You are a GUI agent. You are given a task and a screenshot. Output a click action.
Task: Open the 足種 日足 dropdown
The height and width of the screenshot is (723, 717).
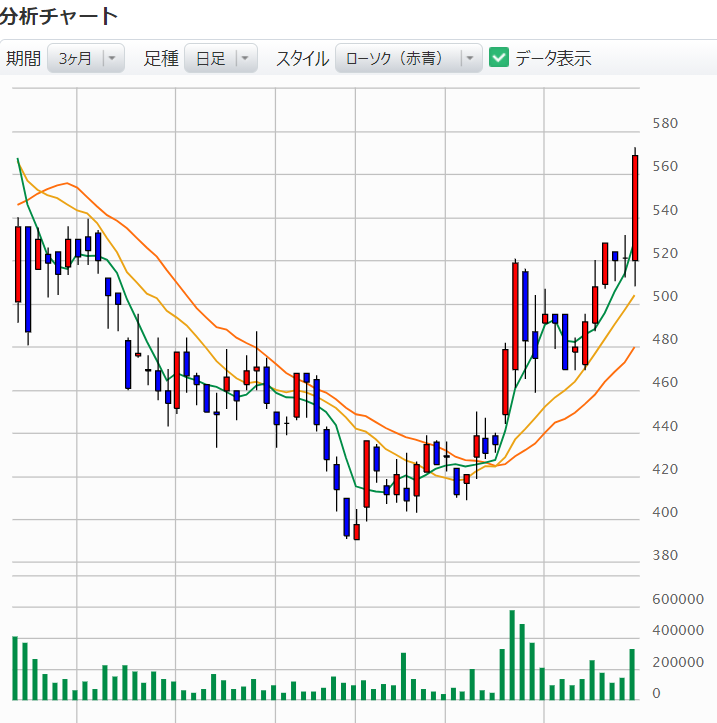pos(221,59)
